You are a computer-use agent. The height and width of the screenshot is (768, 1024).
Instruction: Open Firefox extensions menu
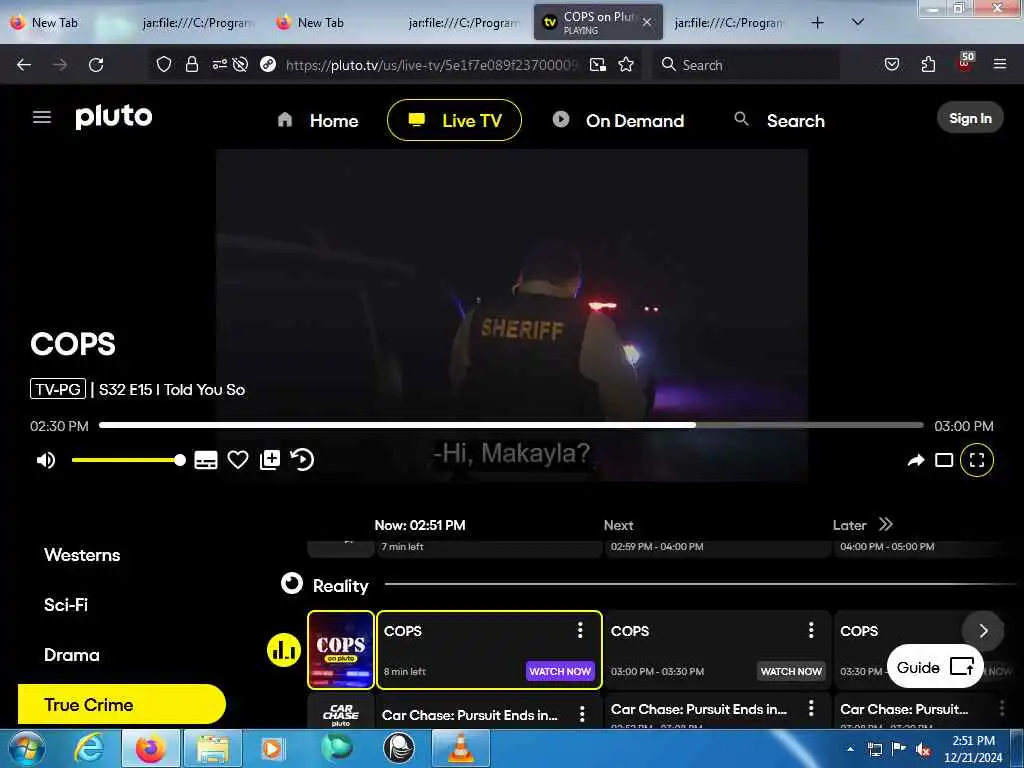click(x=928, y=64)
